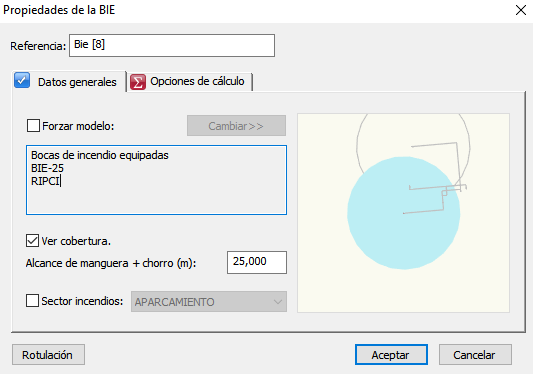This screenshot has height=374, width=533.
Task: Click the Cancelar button
Action: pyautogui.click(x=475, y=355)
